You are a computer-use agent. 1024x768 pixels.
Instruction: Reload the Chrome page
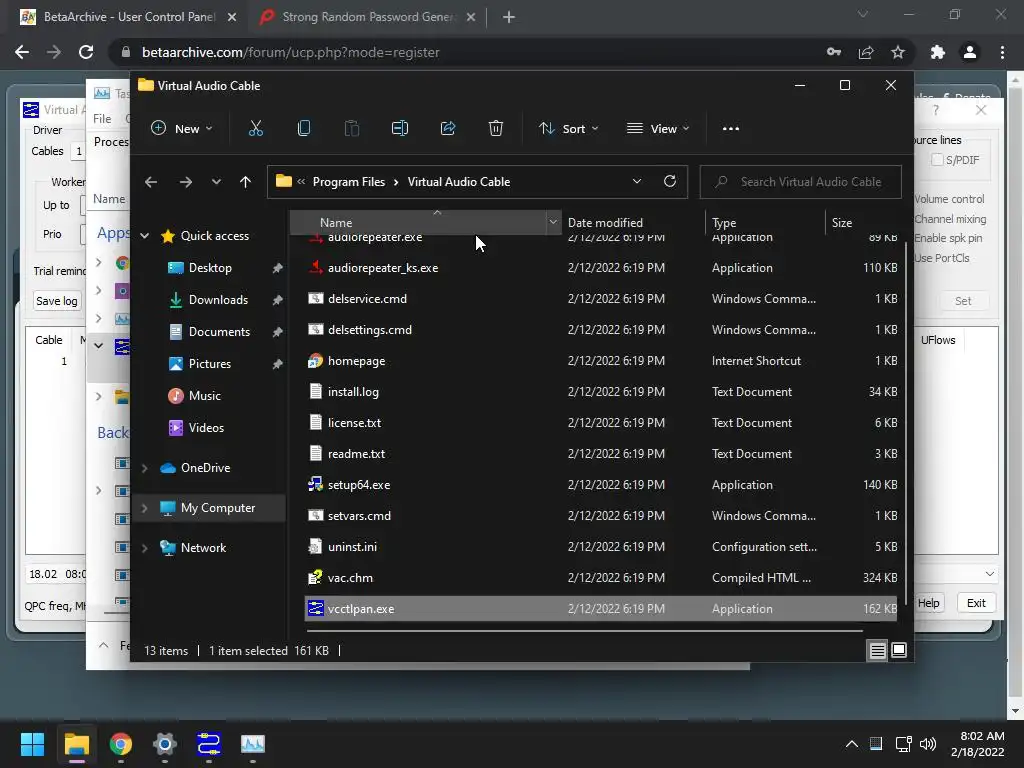pyautogui.click(x=86, y=52)
